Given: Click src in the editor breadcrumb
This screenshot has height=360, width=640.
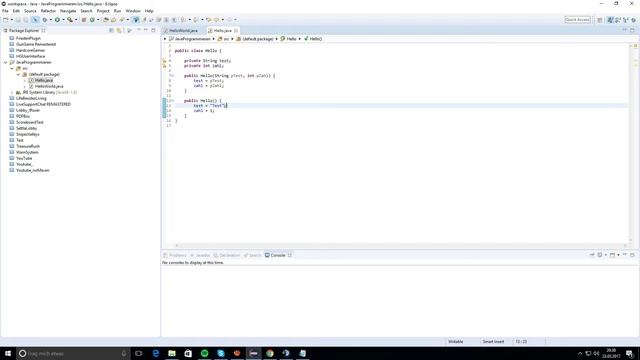Looking at the screenshot, I should point(226,39).
